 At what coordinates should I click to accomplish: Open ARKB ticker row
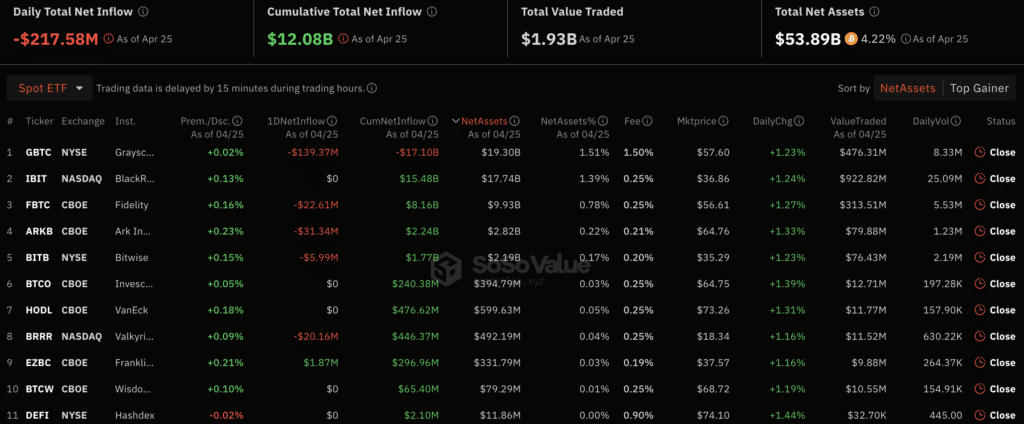tap(39, 231)
